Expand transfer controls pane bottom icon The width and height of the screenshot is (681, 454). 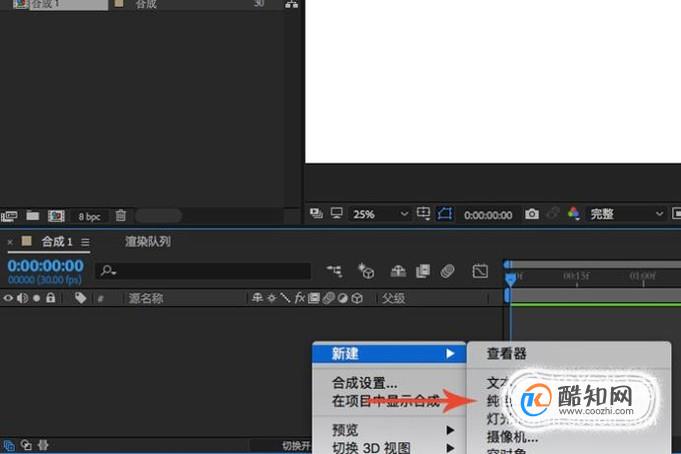26,445
